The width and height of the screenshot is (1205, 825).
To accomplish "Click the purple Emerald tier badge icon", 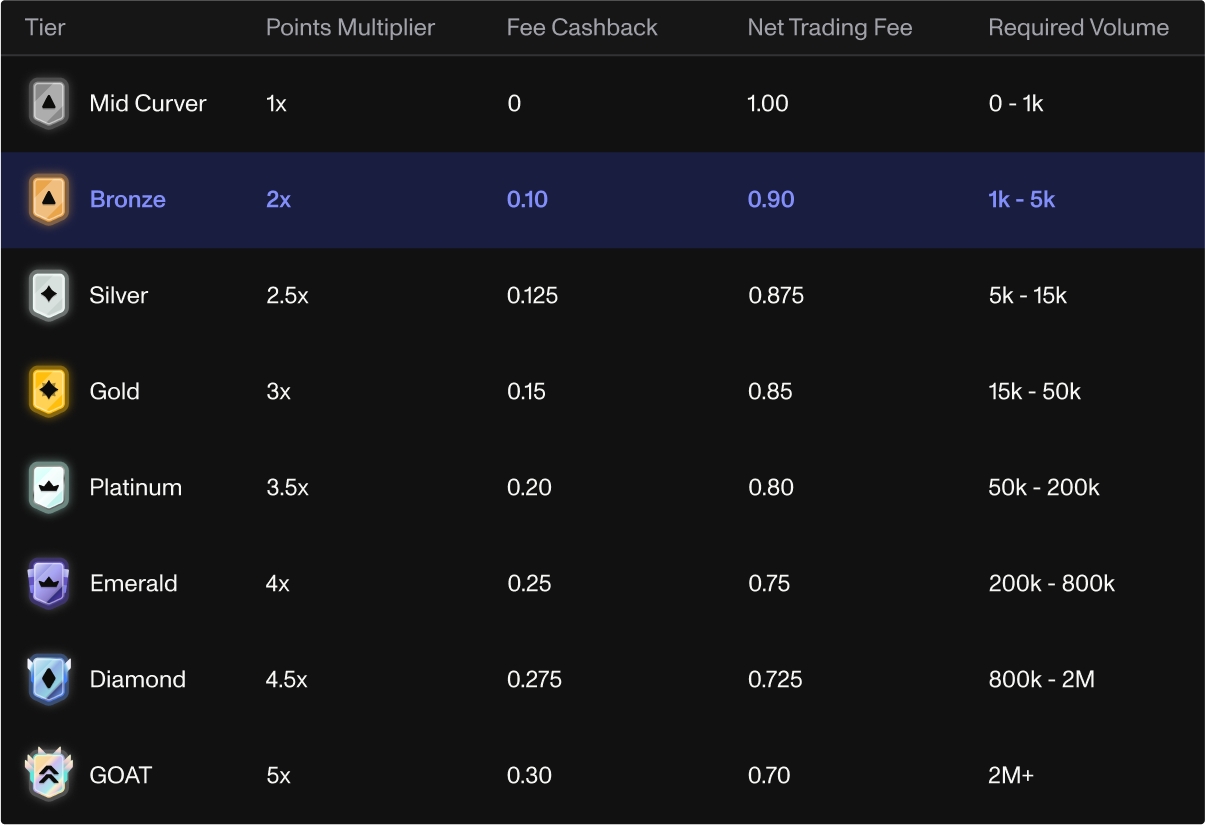I will (48, 584).
